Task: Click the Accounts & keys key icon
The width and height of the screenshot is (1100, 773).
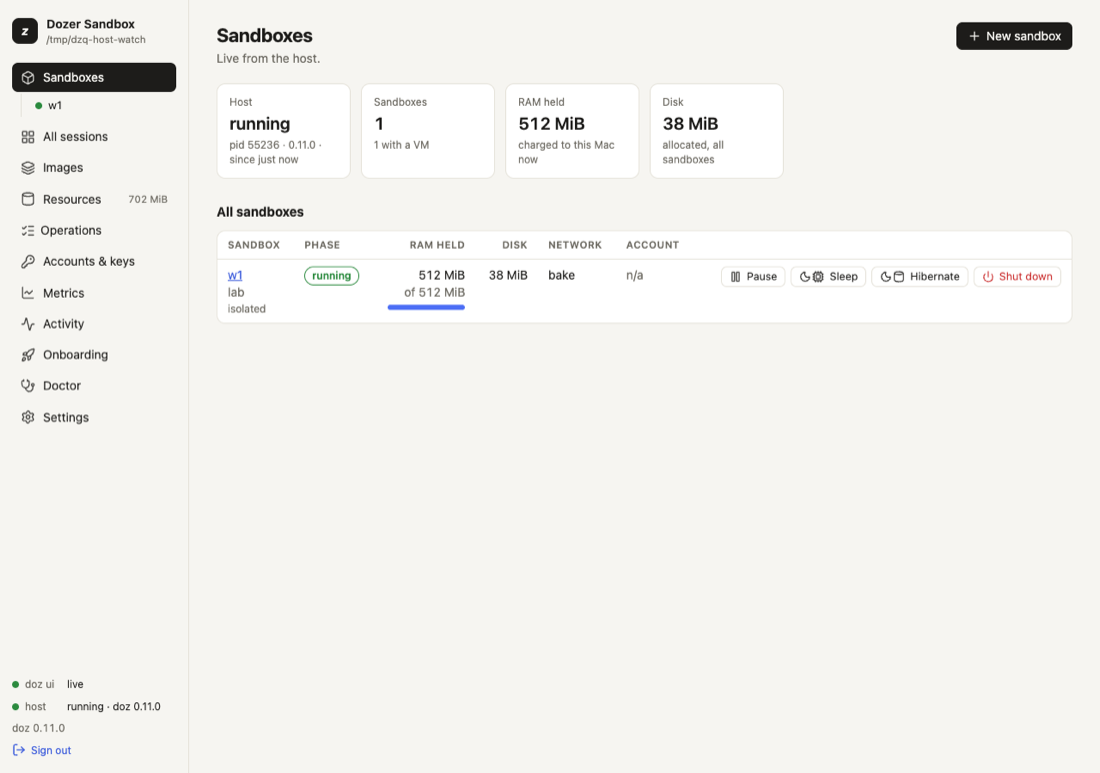Action: [28, 262]
